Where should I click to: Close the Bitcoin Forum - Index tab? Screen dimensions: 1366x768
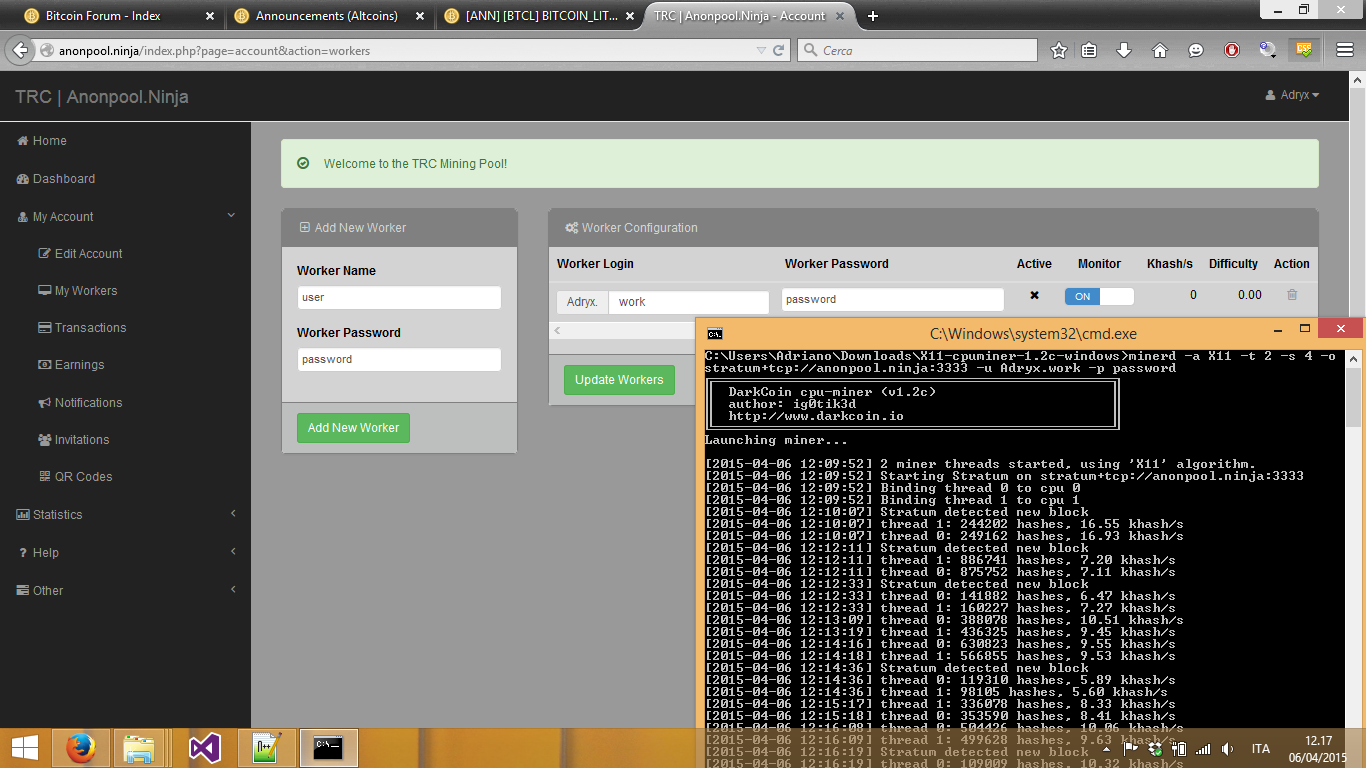[x=208, y=16]
